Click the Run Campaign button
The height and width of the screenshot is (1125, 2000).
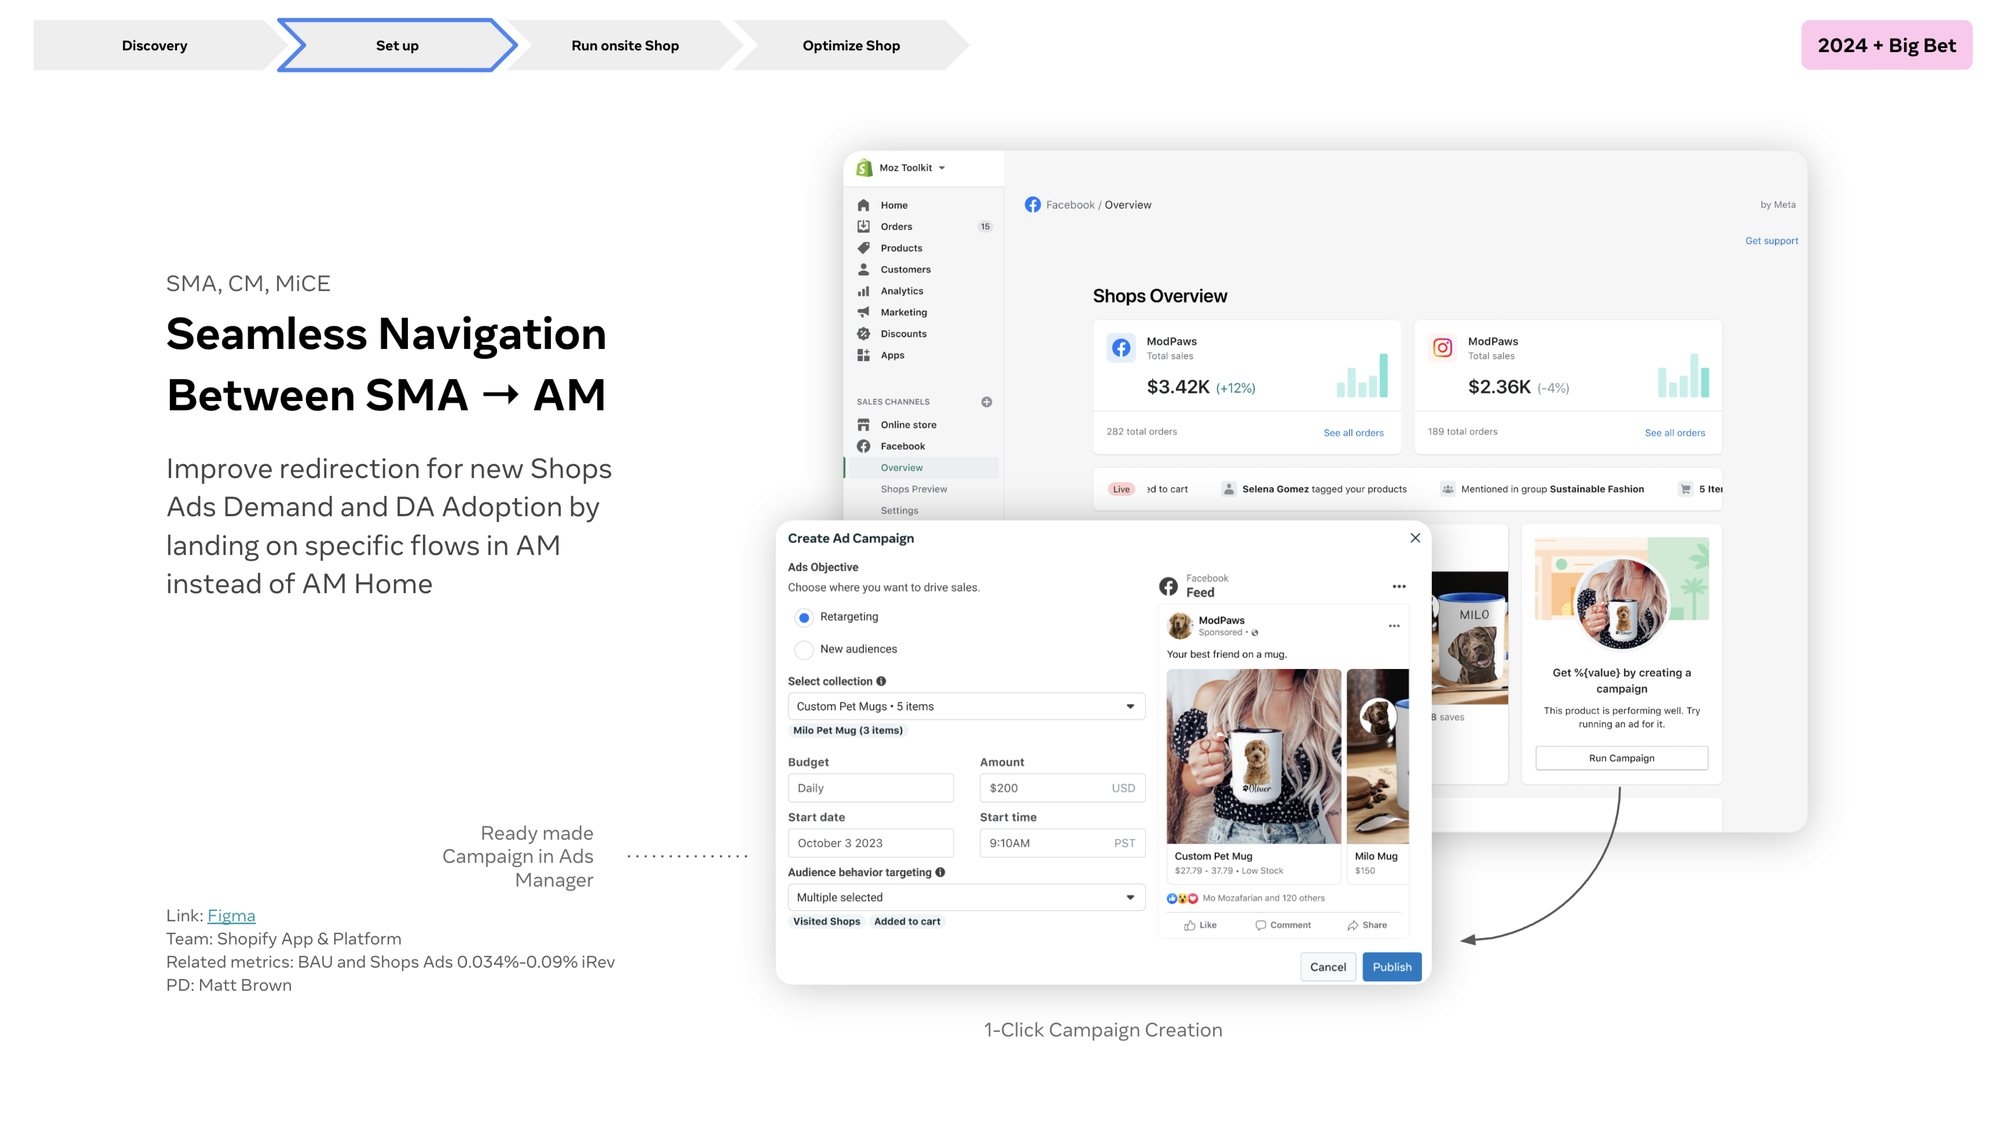(1621, 758)
